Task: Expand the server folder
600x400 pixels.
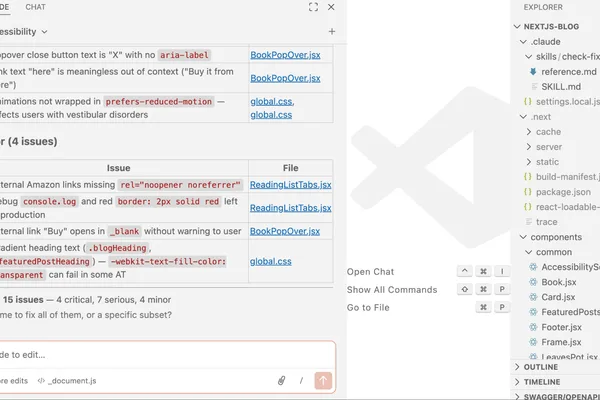Action: 529,147
